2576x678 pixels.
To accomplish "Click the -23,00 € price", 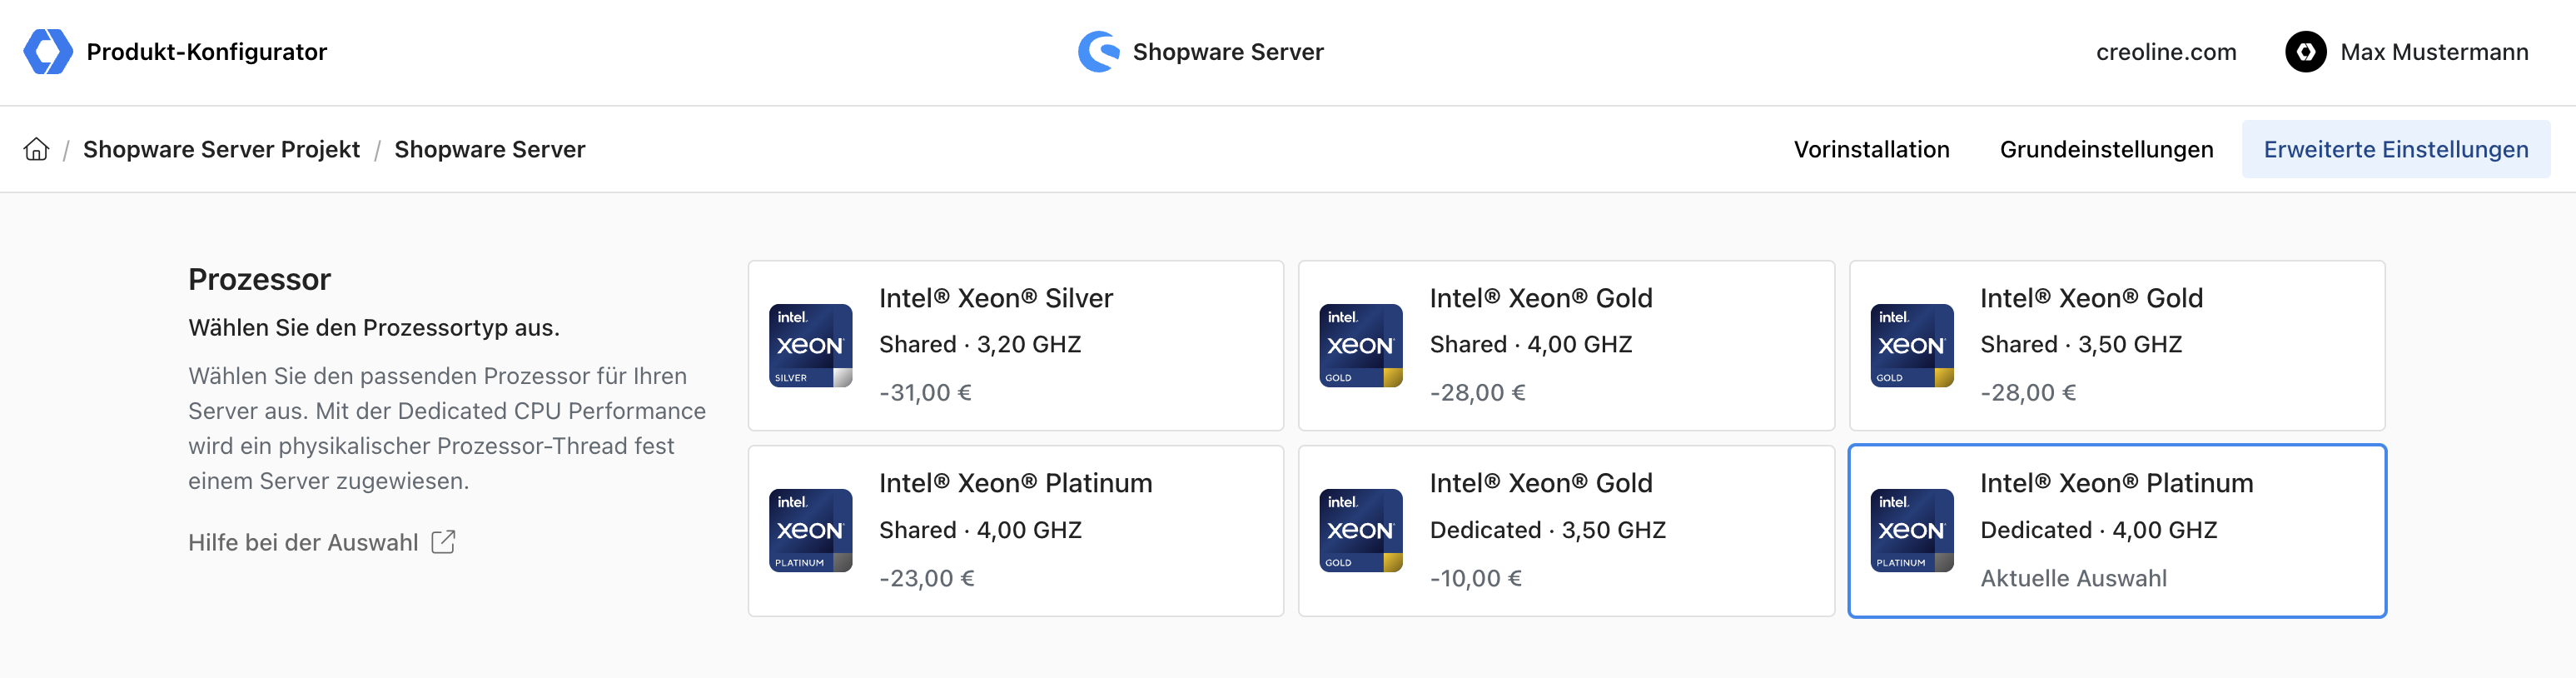I will [x=926, y=579].
